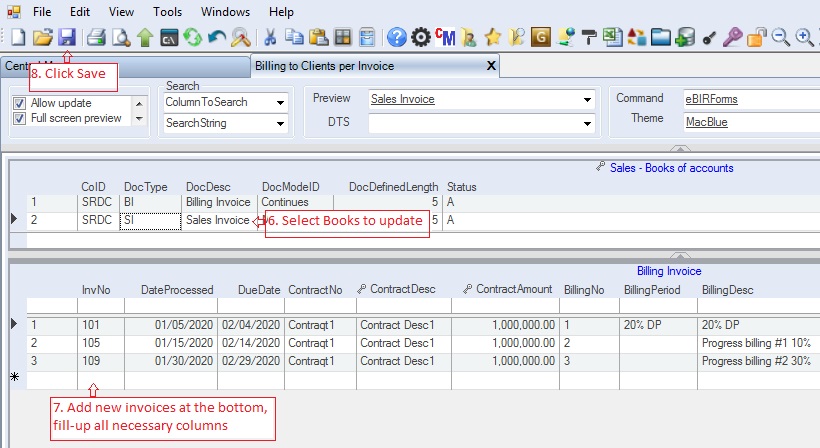The height and width of the screenshot is (448, 820).
Task: Click the yellow star favorites icon
Action: (492, 38)
